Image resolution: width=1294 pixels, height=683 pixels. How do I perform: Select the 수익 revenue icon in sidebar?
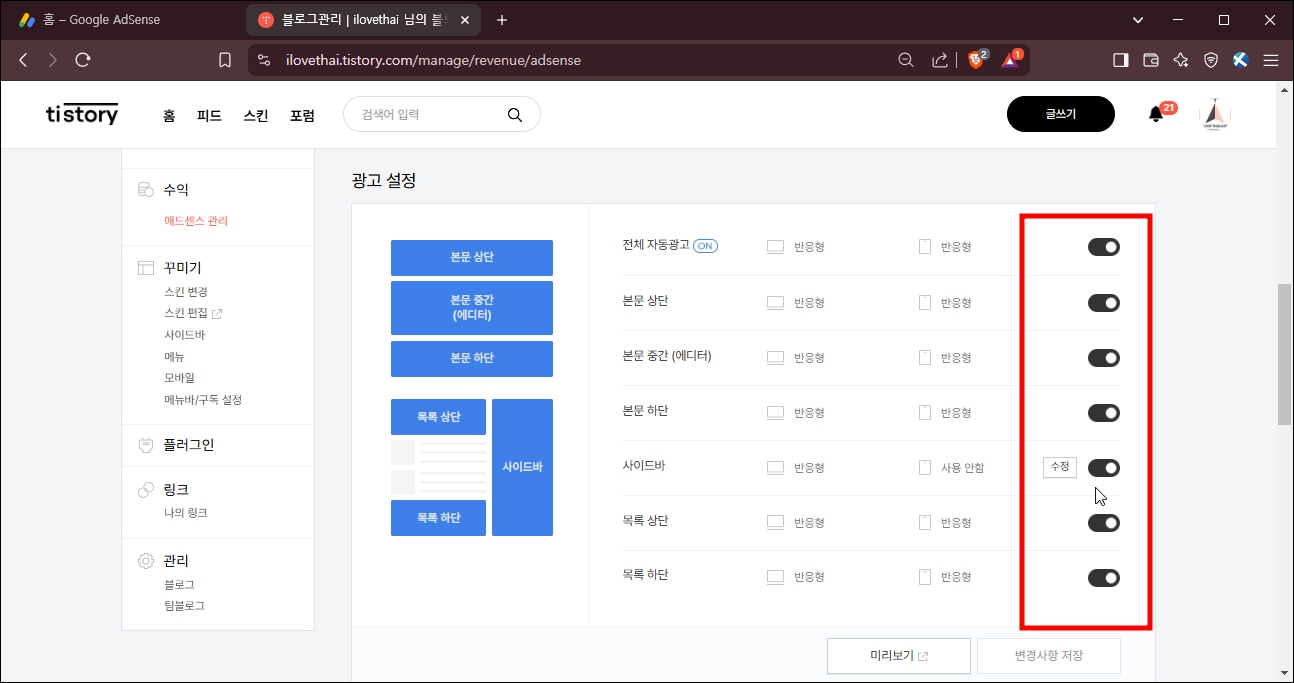coord(143,188)
